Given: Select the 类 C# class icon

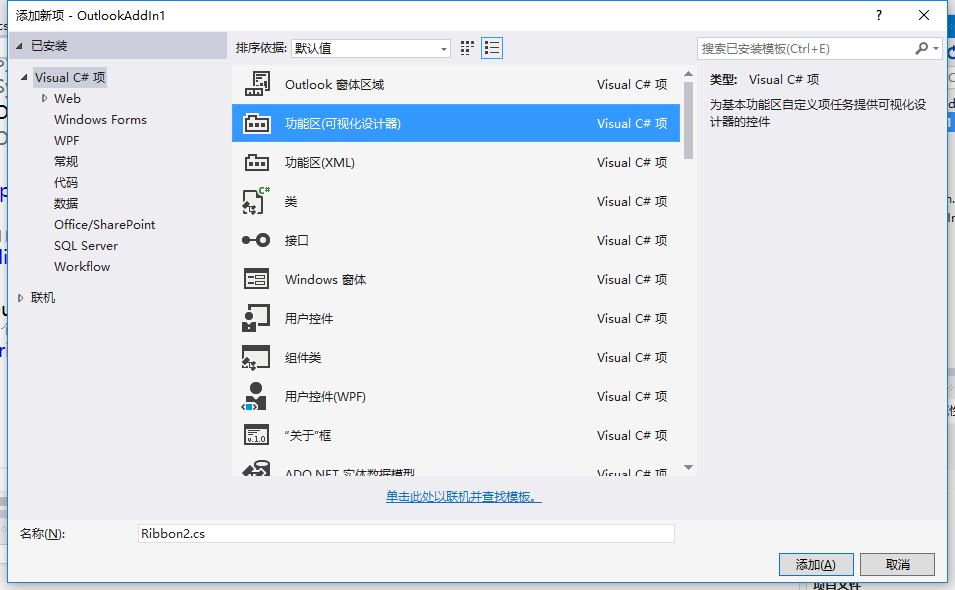Looking at the screenshot, I should click(256, 201).
